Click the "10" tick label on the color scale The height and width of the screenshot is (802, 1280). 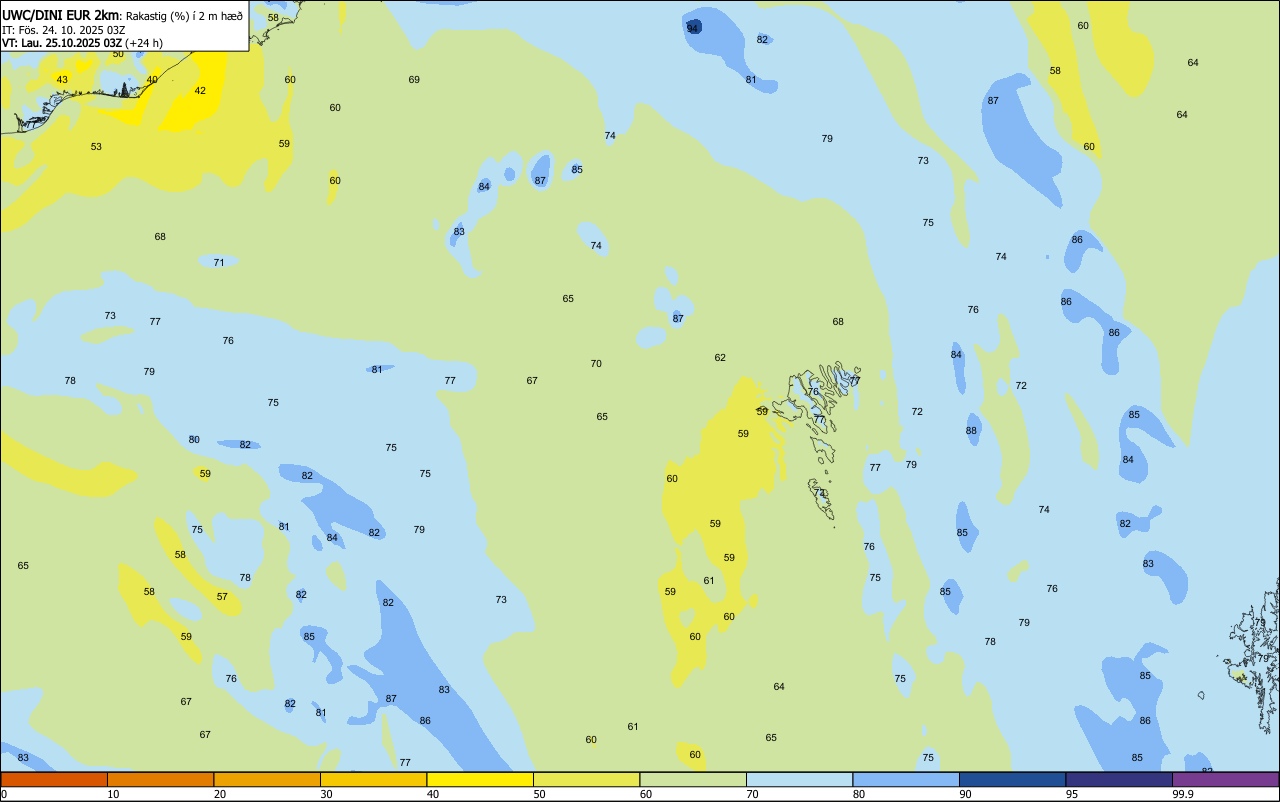pos(113,794)
